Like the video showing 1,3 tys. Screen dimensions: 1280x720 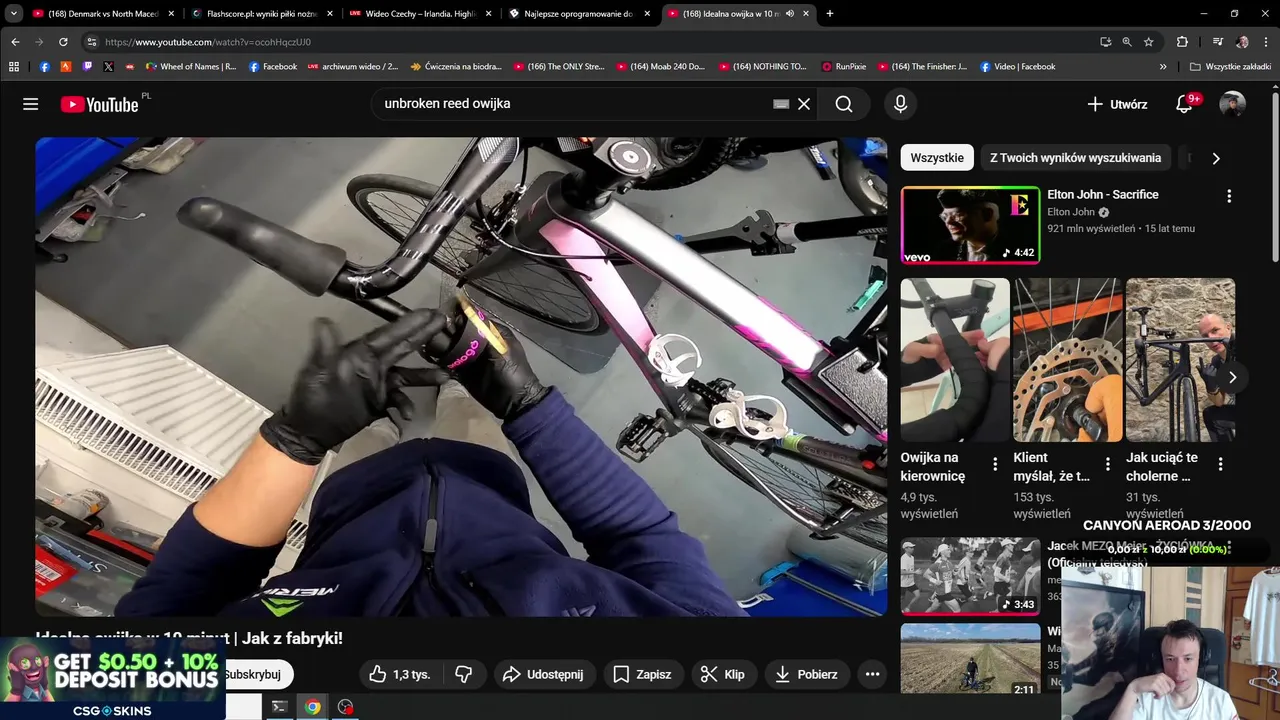click(x=400, y=674)
